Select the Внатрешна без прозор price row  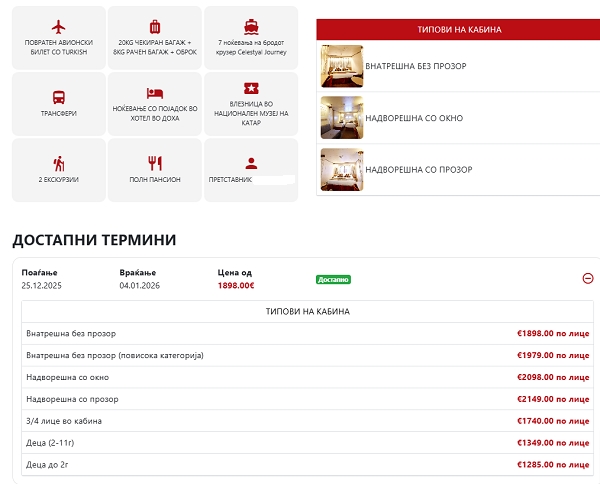307,333
